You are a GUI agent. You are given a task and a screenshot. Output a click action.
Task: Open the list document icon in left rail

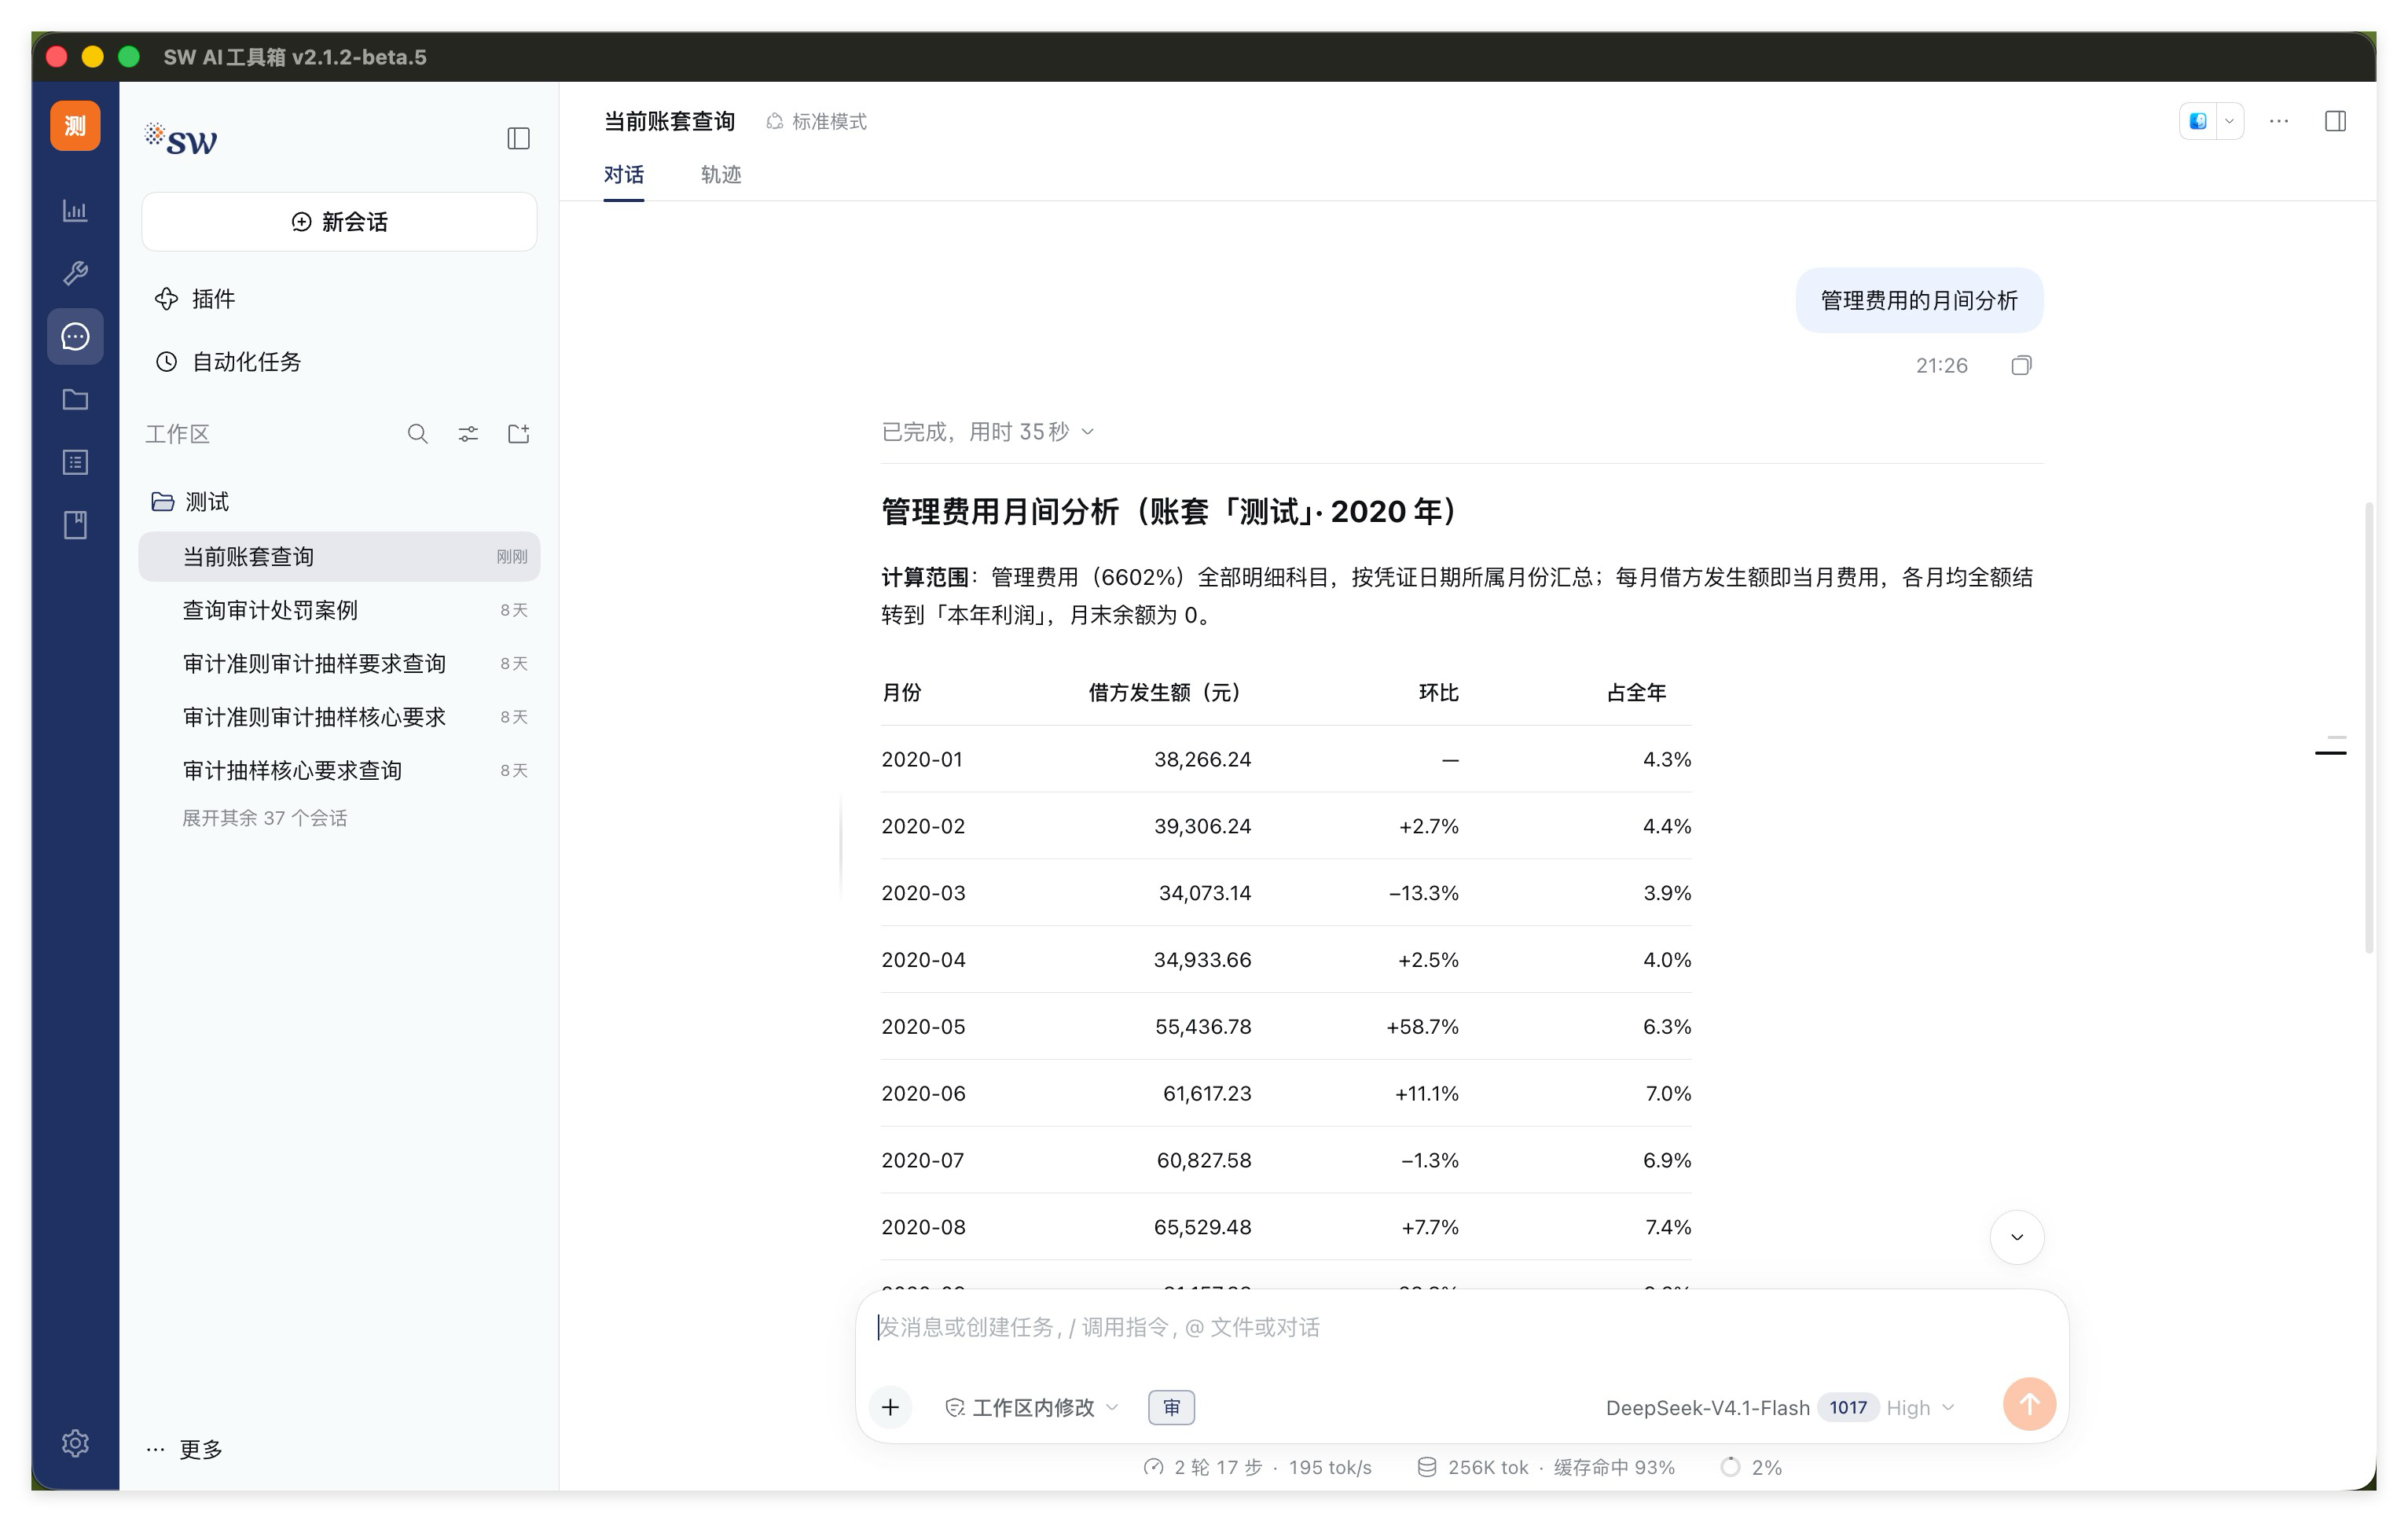[75, 462]
